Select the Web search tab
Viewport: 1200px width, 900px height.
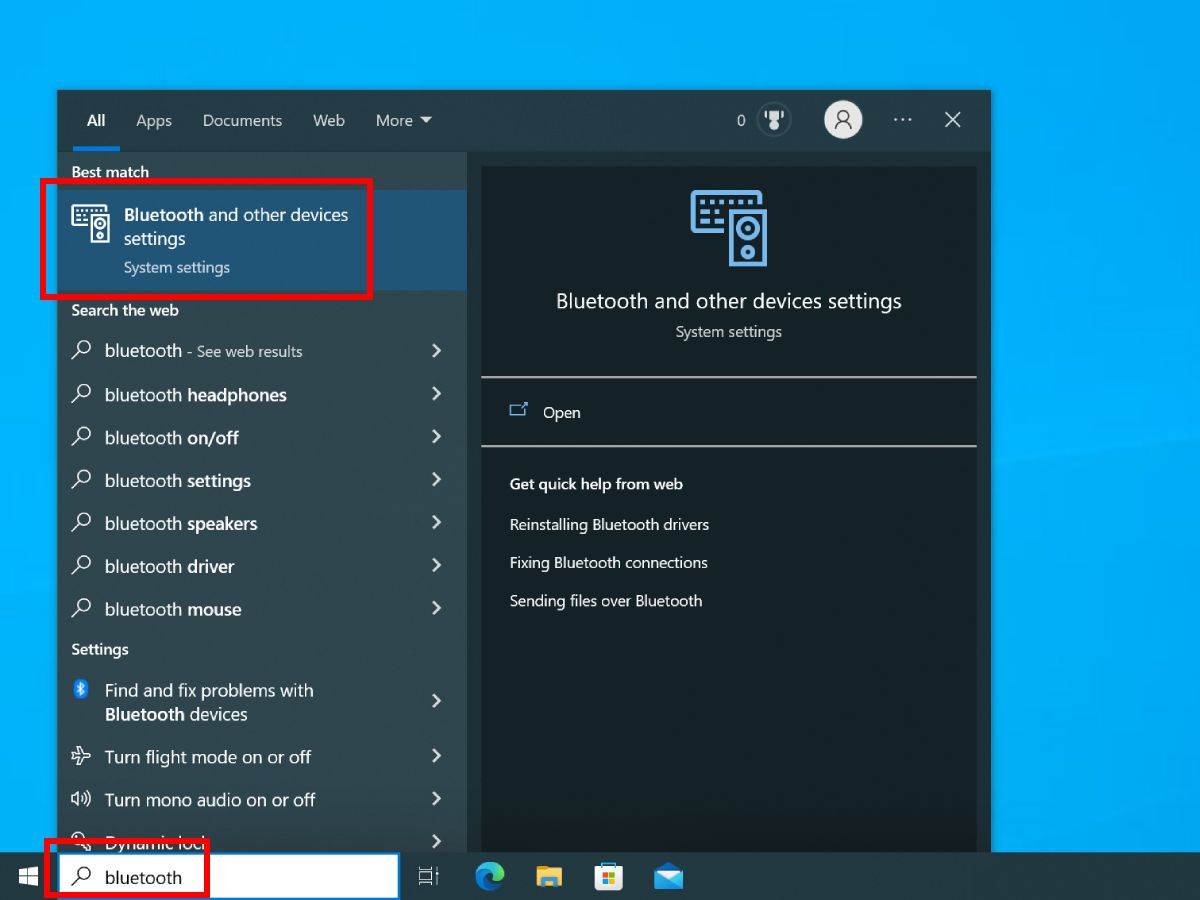pos(328,120)
